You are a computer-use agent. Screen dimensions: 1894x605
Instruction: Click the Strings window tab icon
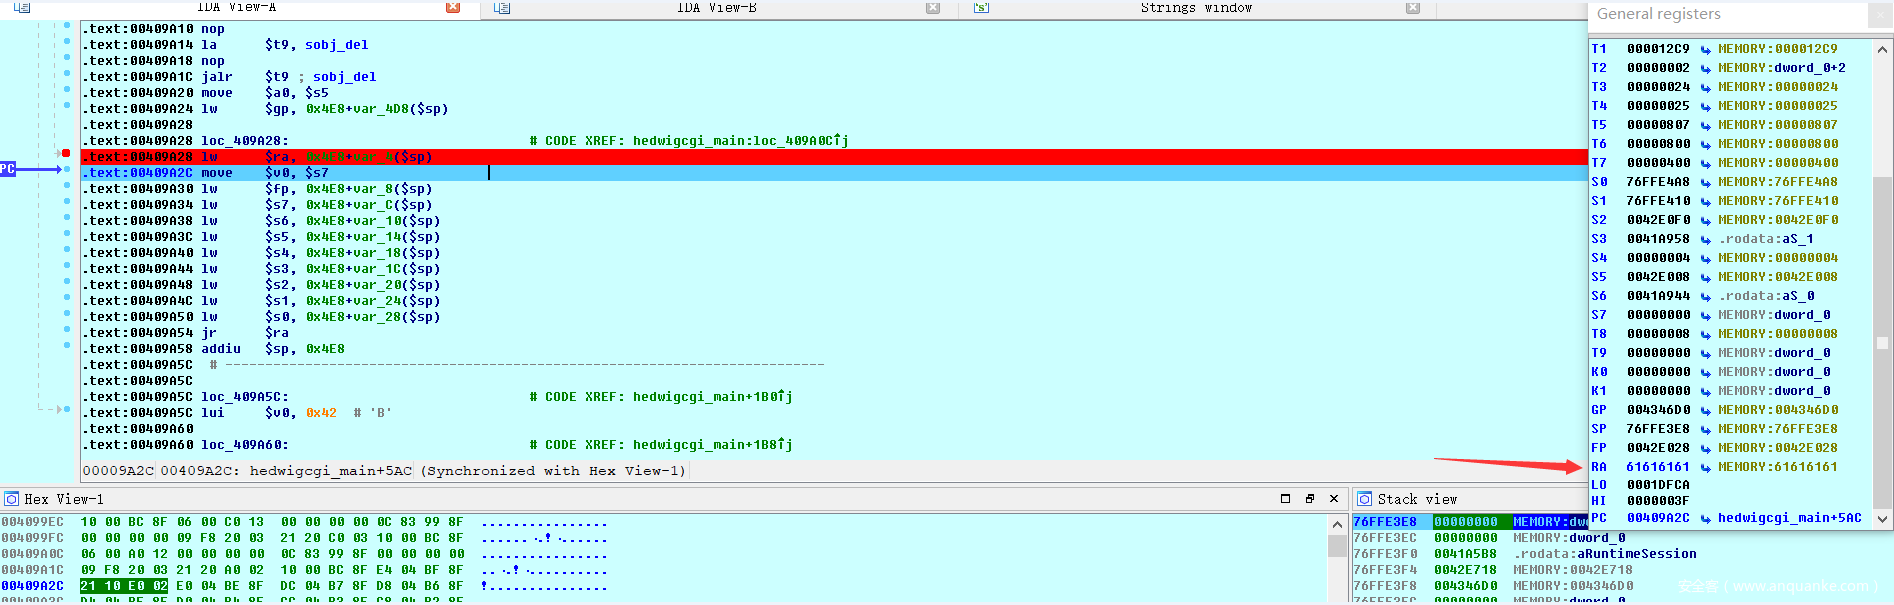(x=982, y=7)
